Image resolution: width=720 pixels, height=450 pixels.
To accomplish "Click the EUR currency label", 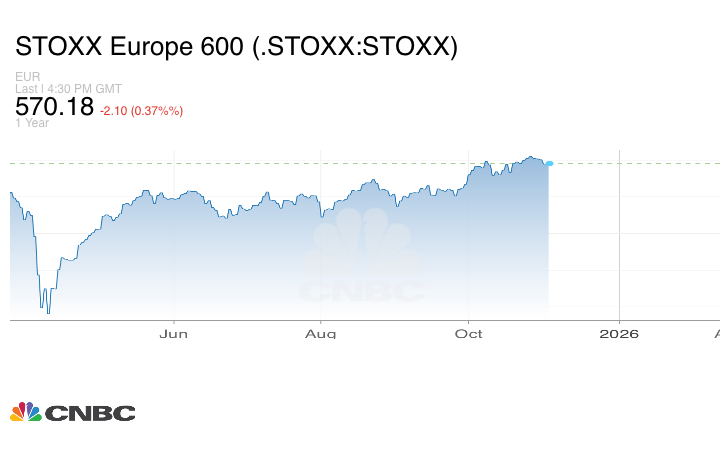I will click(x=26, y=76).
